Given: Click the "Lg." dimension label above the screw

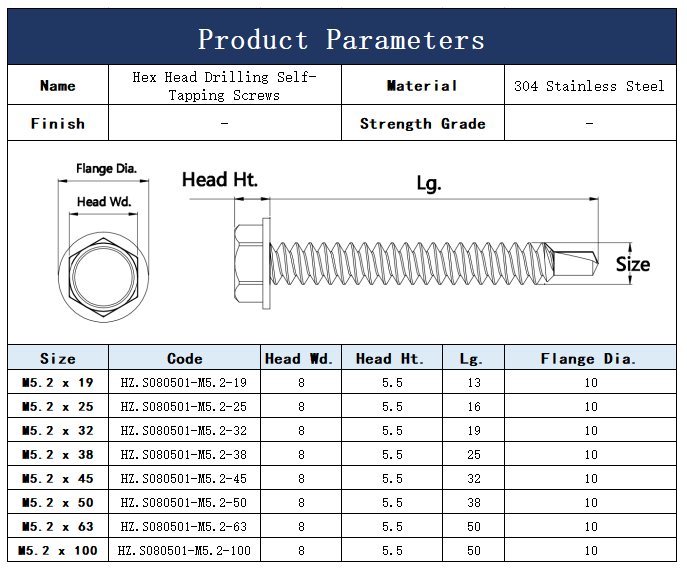Looking at the screenshot, I should tap(428, 183).
